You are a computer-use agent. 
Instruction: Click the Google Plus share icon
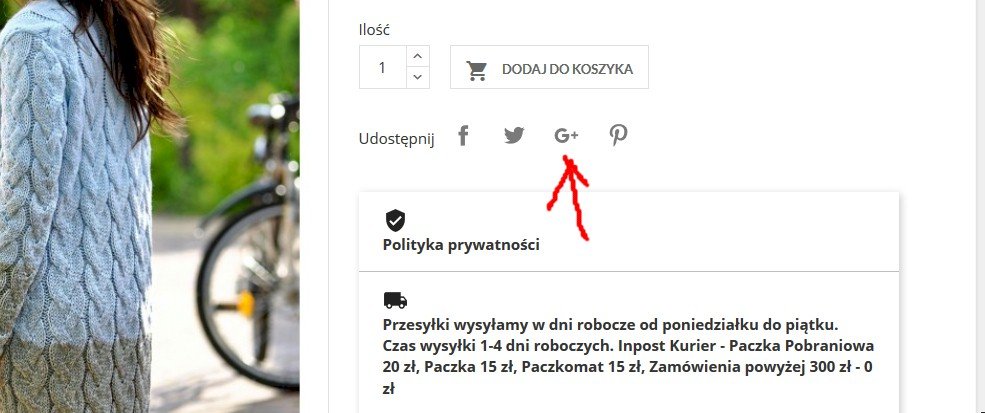(x=566, y=135)
